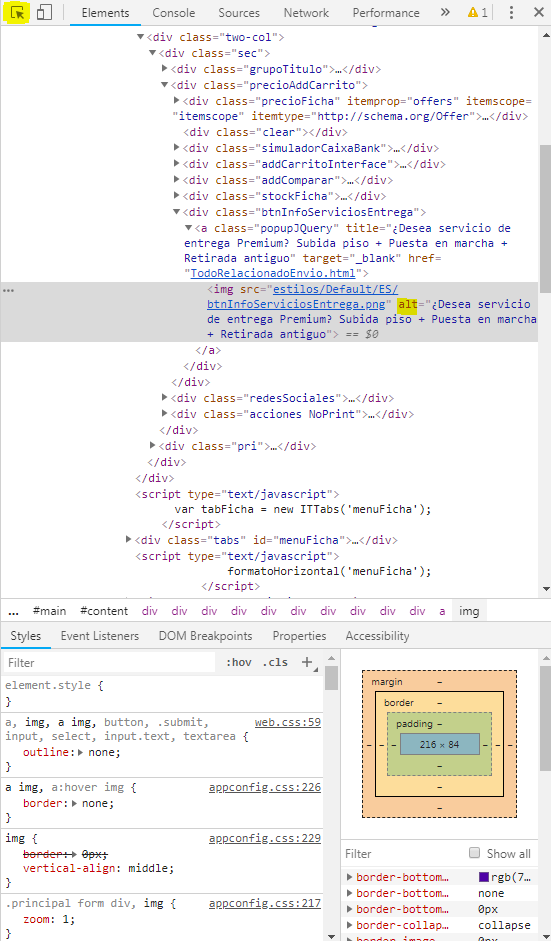The width and height of the screenshot is (551, 941).
Task: Click the yellow warning counter icon
Action: [478, 13]
